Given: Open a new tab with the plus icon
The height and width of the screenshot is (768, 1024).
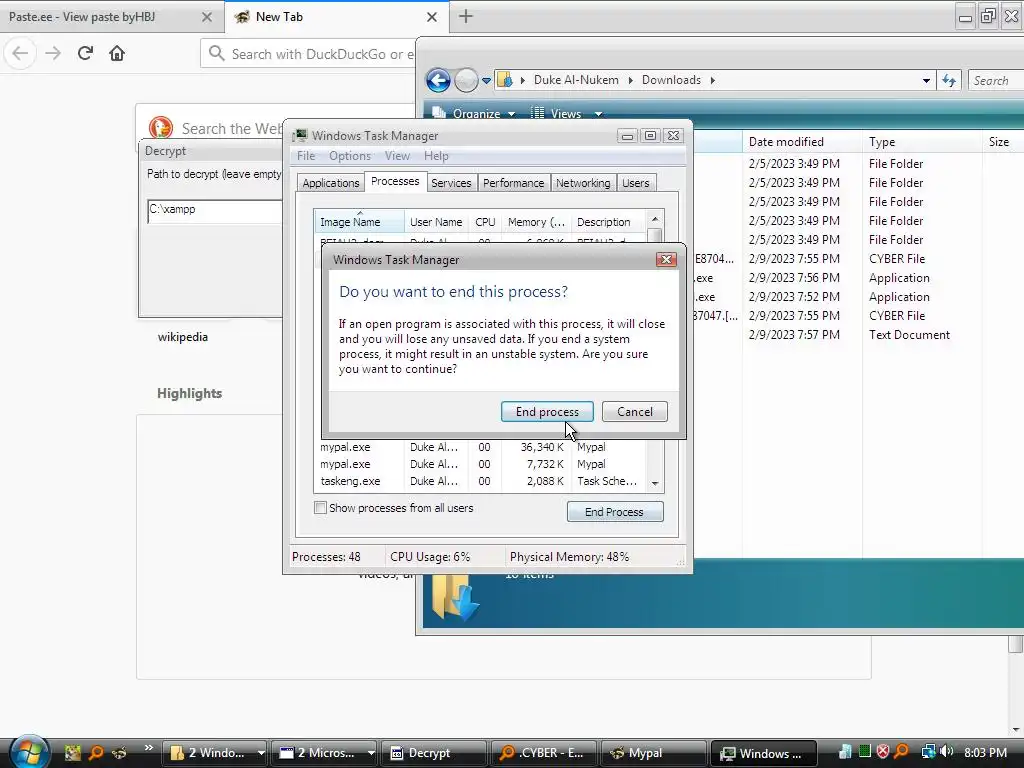Looking at the screenshot, I should pos(466,16).
